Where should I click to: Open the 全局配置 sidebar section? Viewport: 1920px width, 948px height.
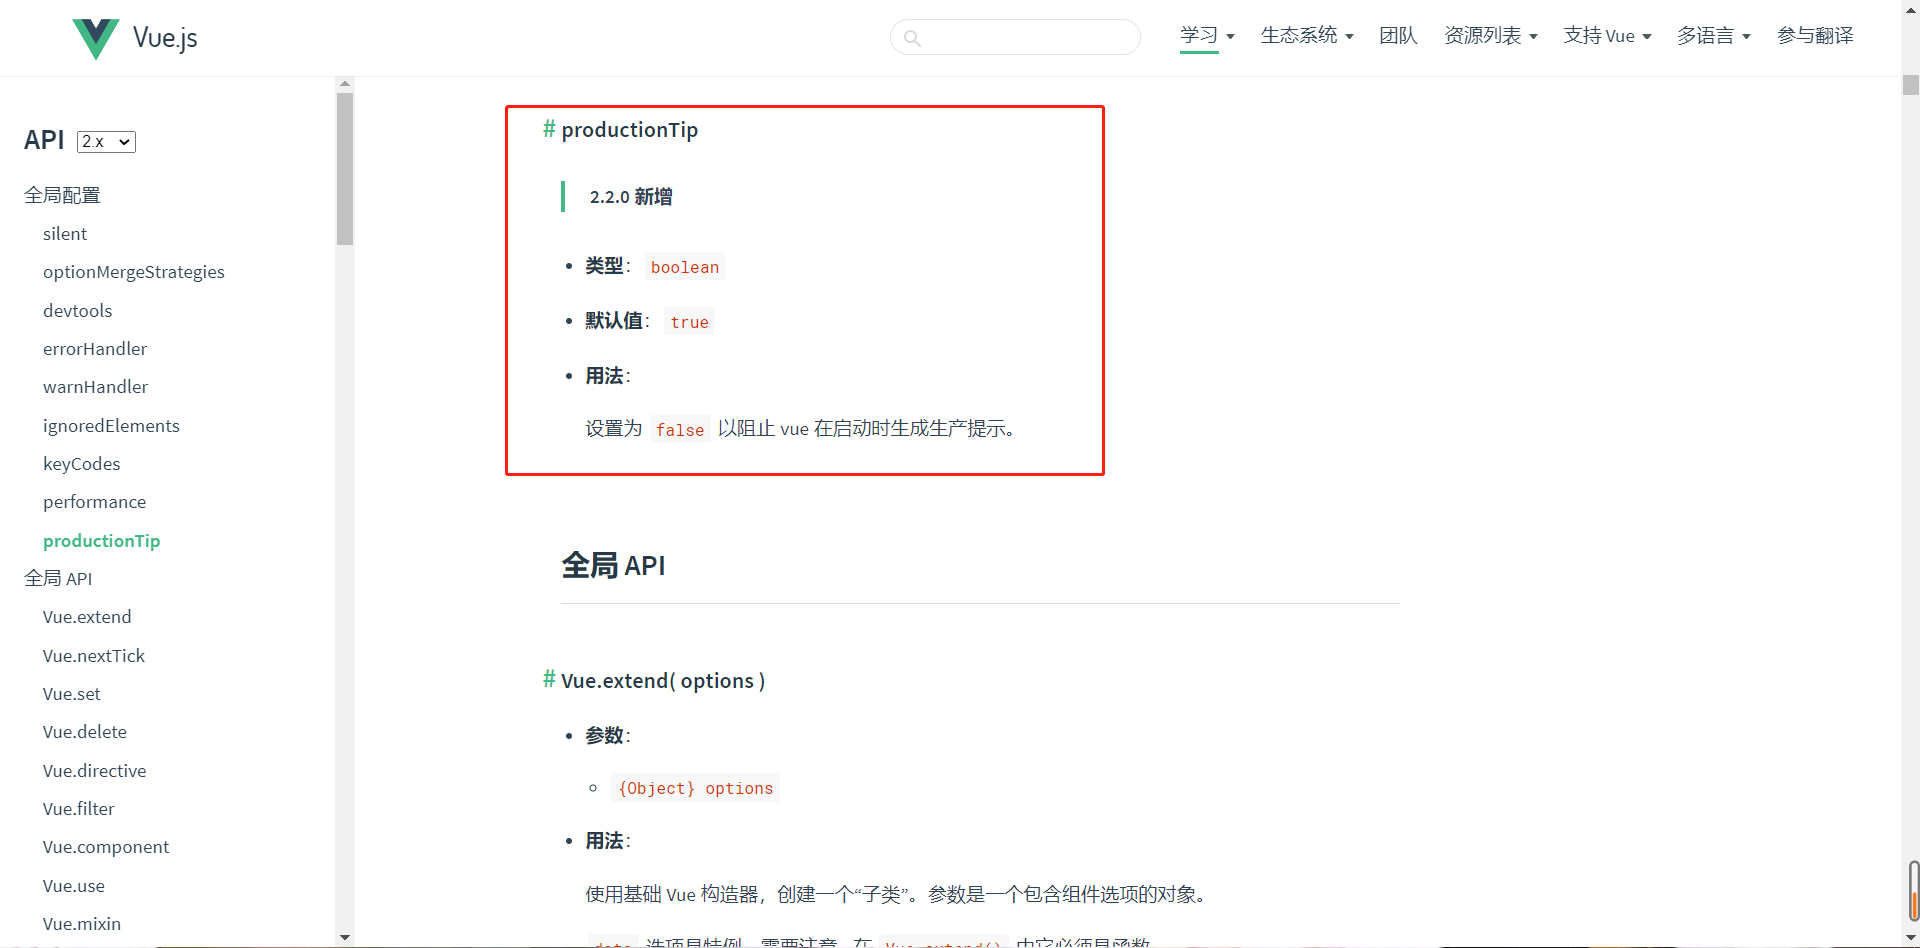pyautogui.click(x=62, y=195)
